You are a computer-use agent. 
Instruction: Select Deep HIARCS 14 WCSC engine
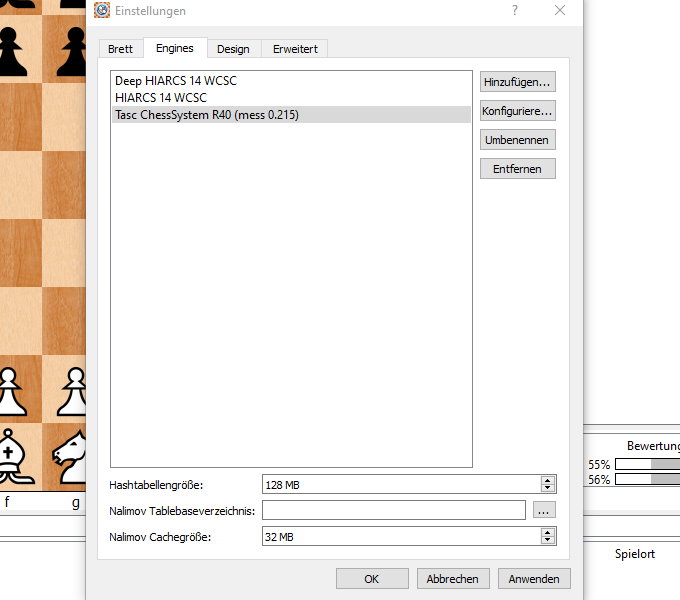point(291,81)
